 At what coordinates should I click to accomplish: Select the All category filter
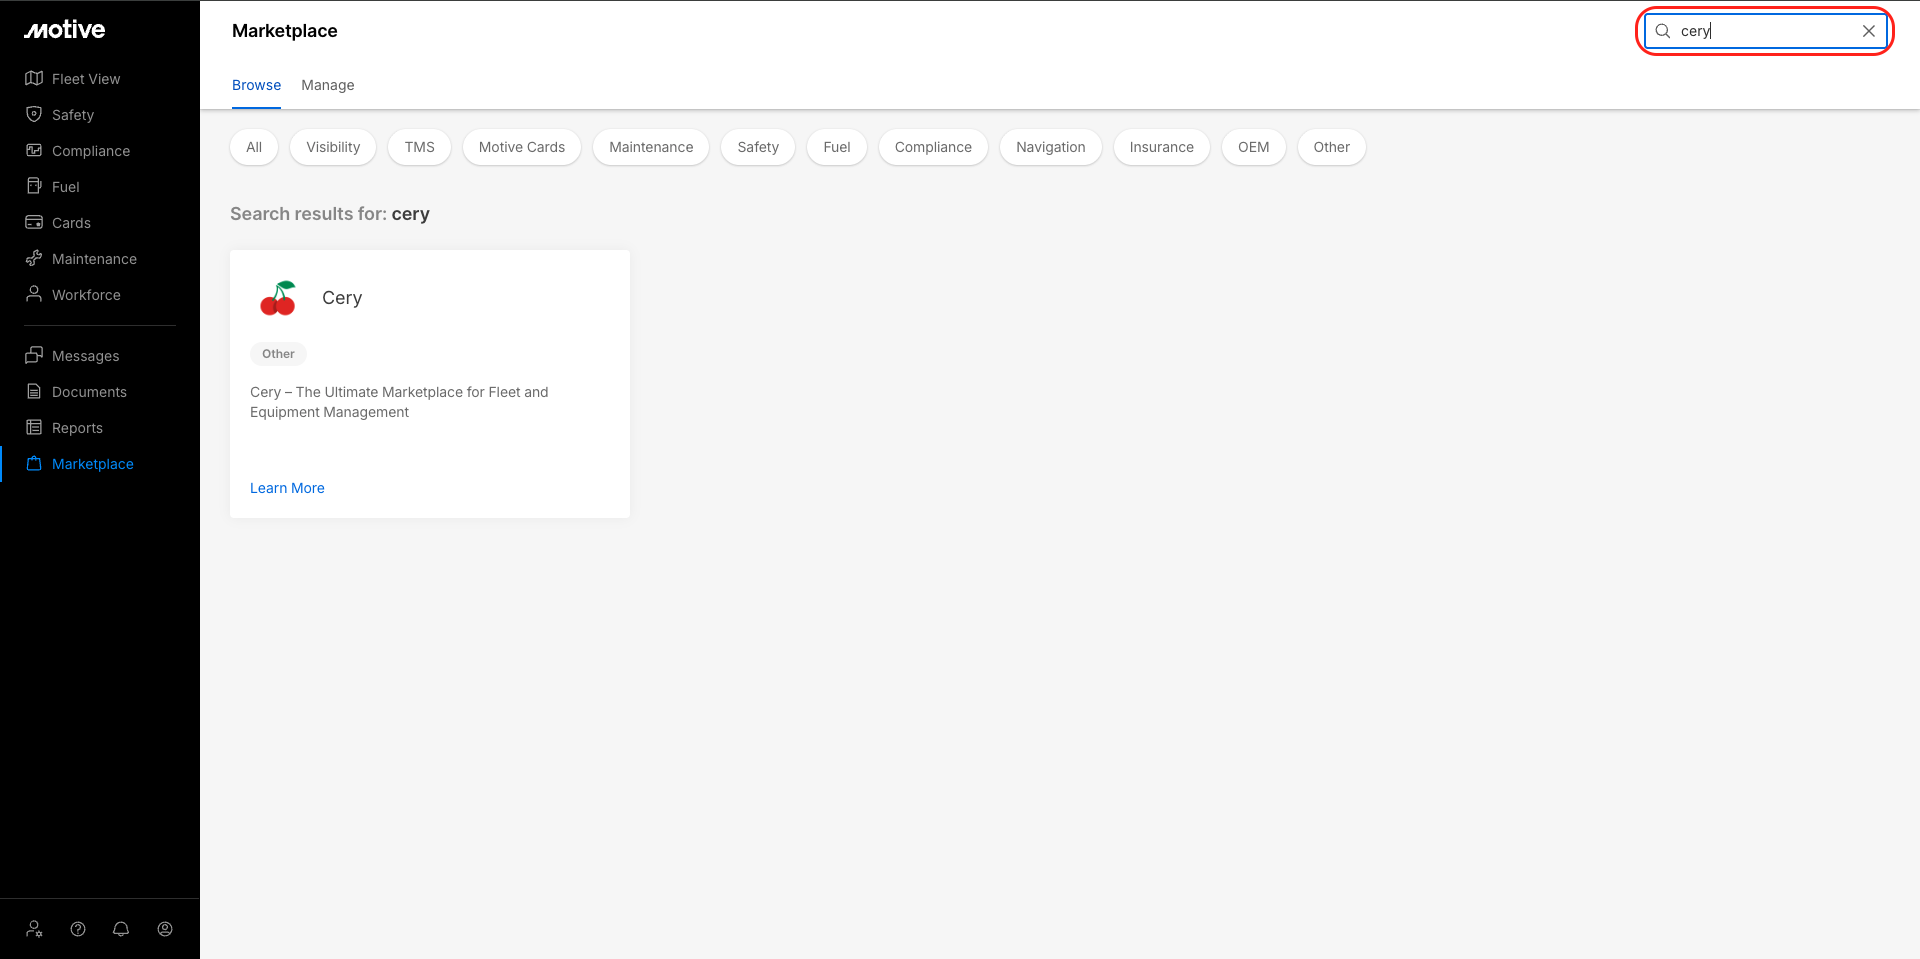coord(254,147)
